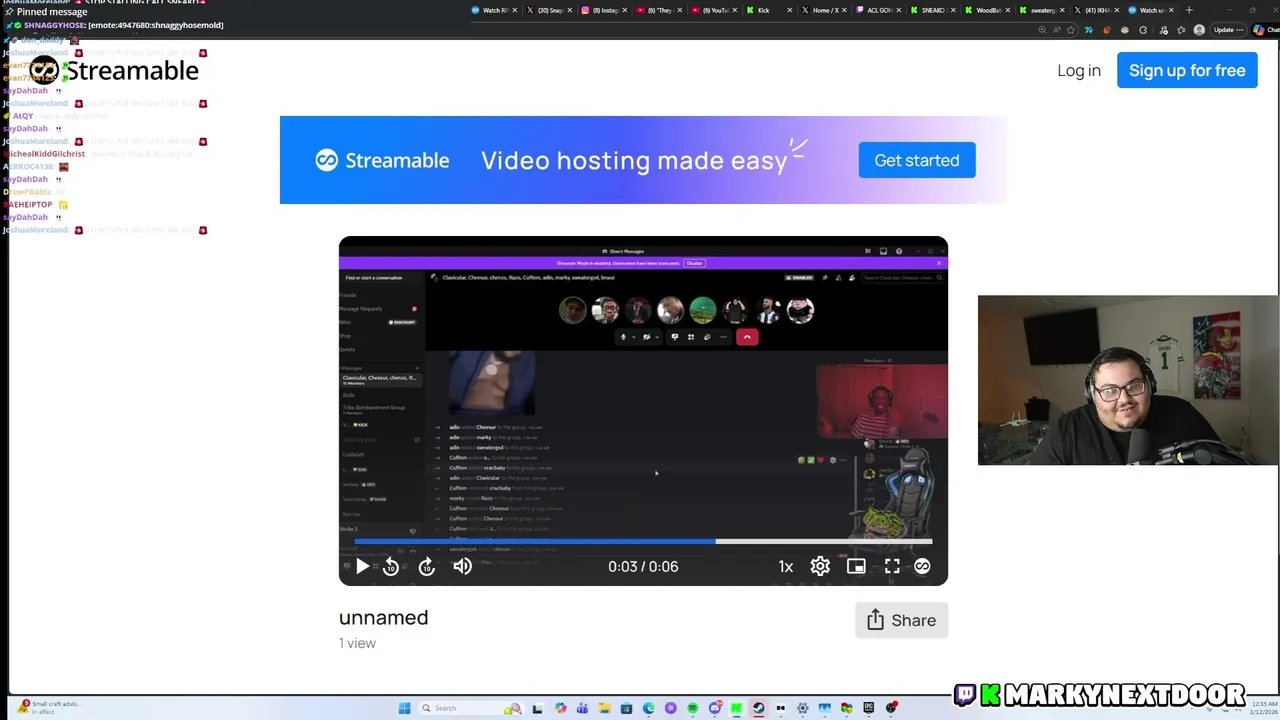Click the Streamable header logo
1280x720 pixels.
coord(114,70)
